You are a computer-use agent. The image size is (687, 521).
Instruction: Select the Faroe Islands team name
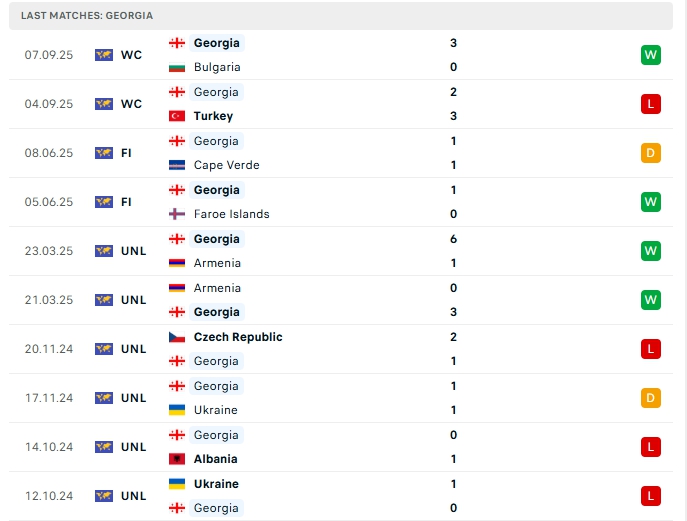point(232,214)
